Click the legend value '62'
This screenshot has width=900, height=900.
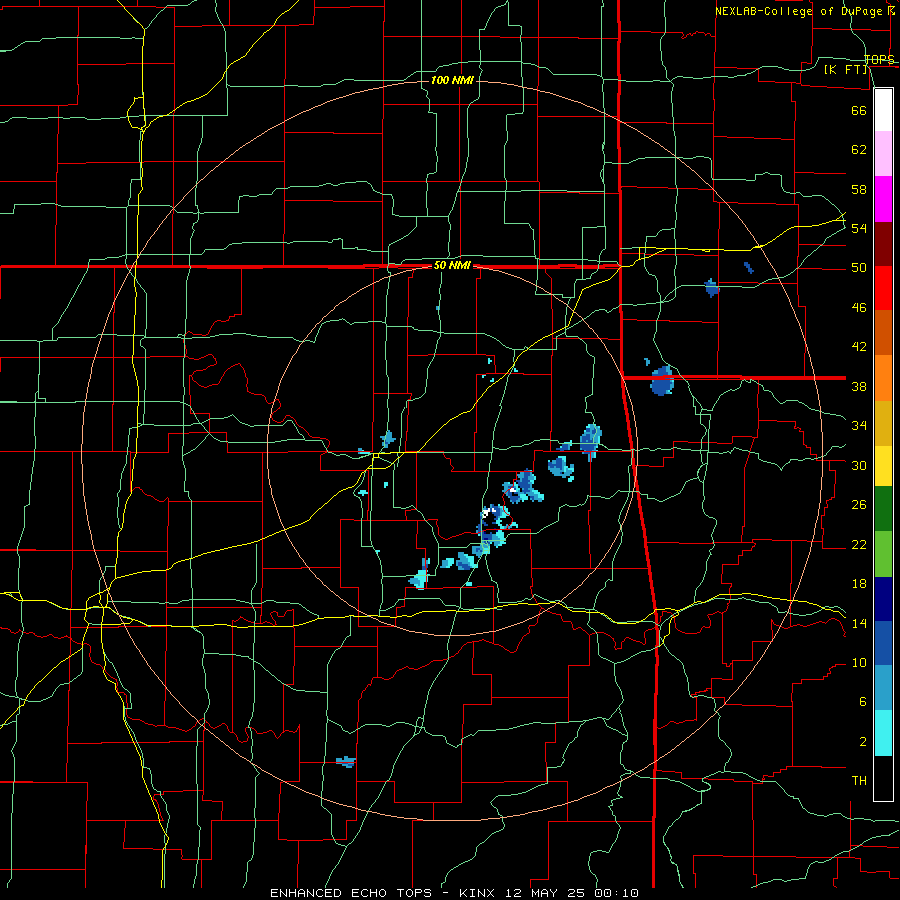[859, 150]
